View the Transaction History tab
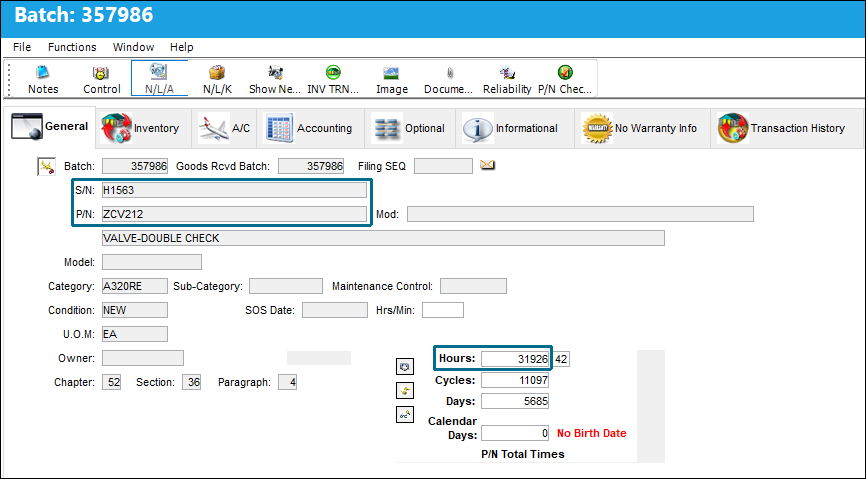866x479 pixels. tap(786, 128)
